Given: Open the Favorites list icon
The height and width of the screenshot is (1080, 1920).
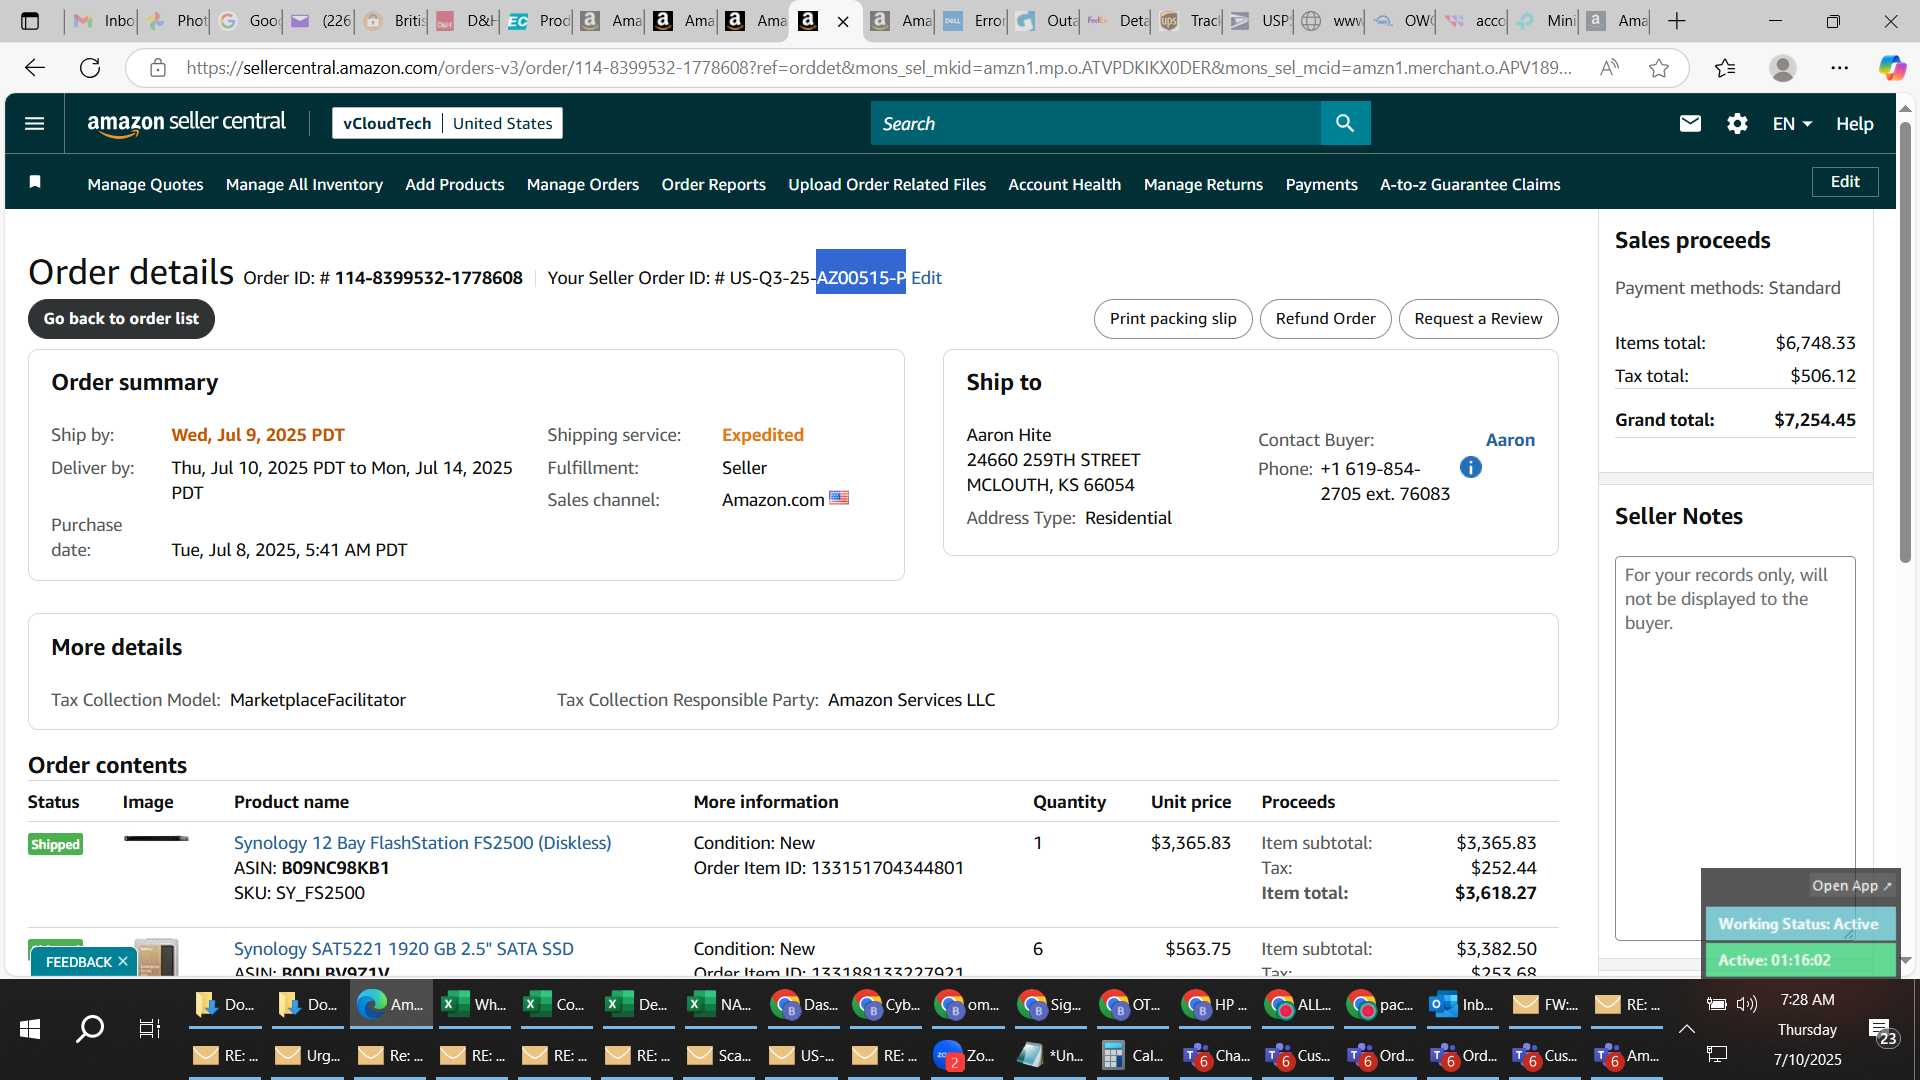Looking at the screenshot, I should (x=1725, y=68).
